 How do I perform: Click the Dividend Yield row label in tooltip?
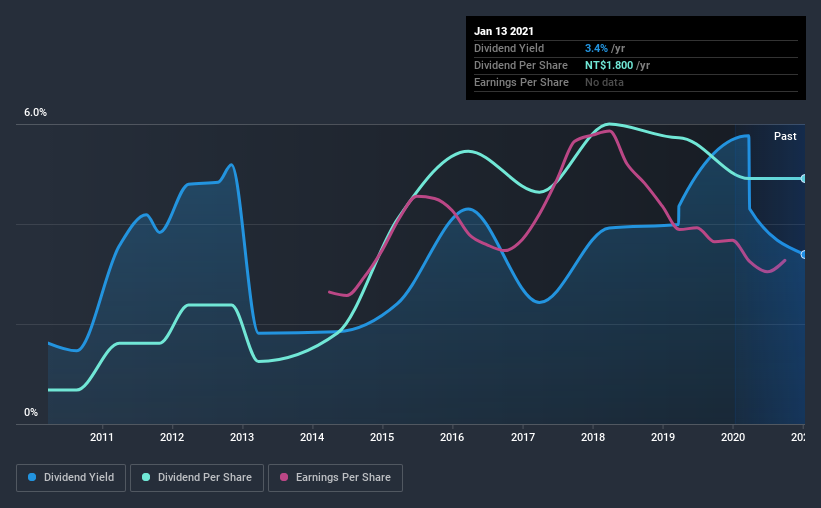click(x=509, y=48)
